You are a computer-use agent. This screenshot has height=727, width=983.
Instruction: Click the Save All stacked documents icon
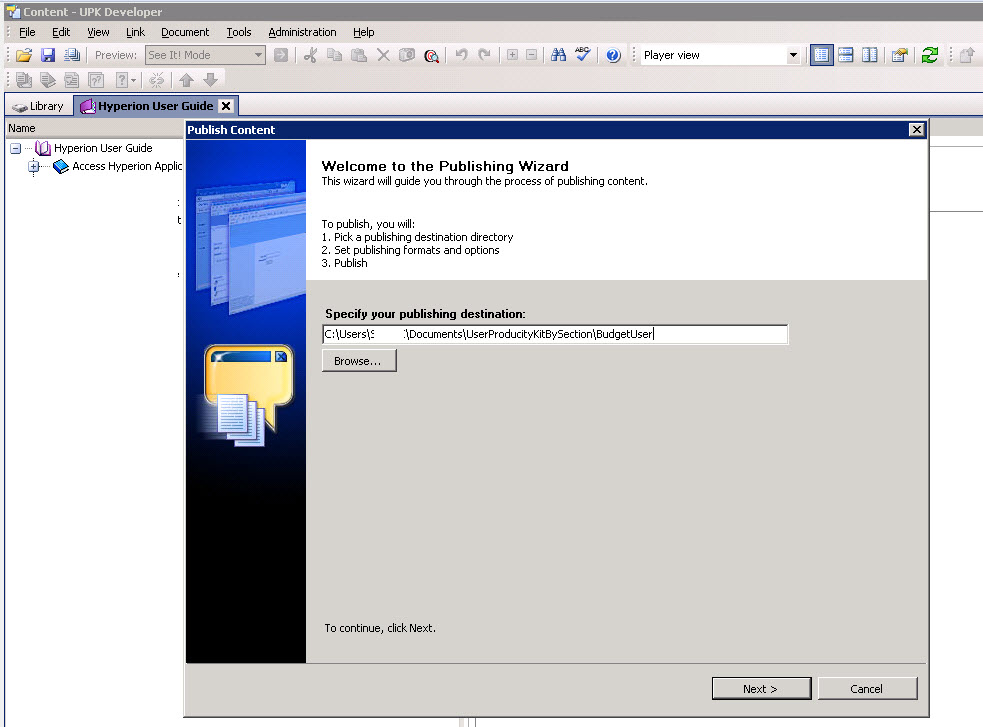[x=72, y=55]
